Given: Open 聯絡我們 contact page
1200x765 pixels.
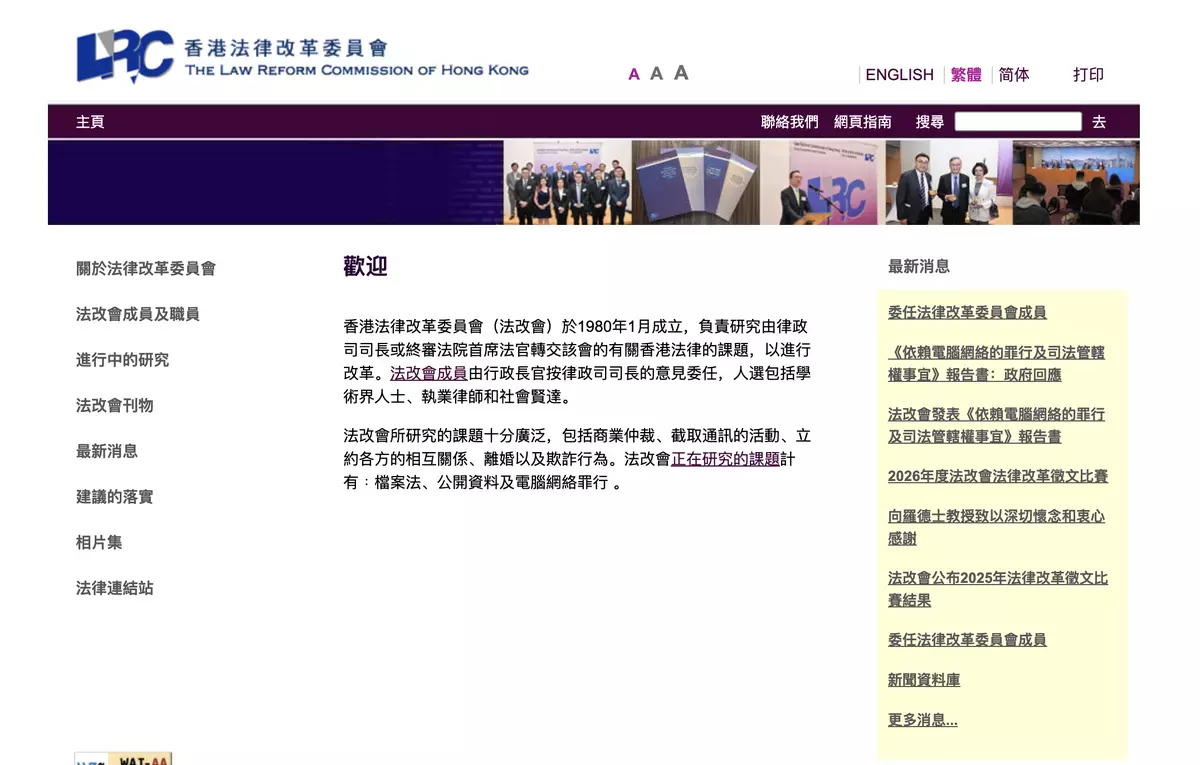Looking at the screenshot, I should (789, 122).
